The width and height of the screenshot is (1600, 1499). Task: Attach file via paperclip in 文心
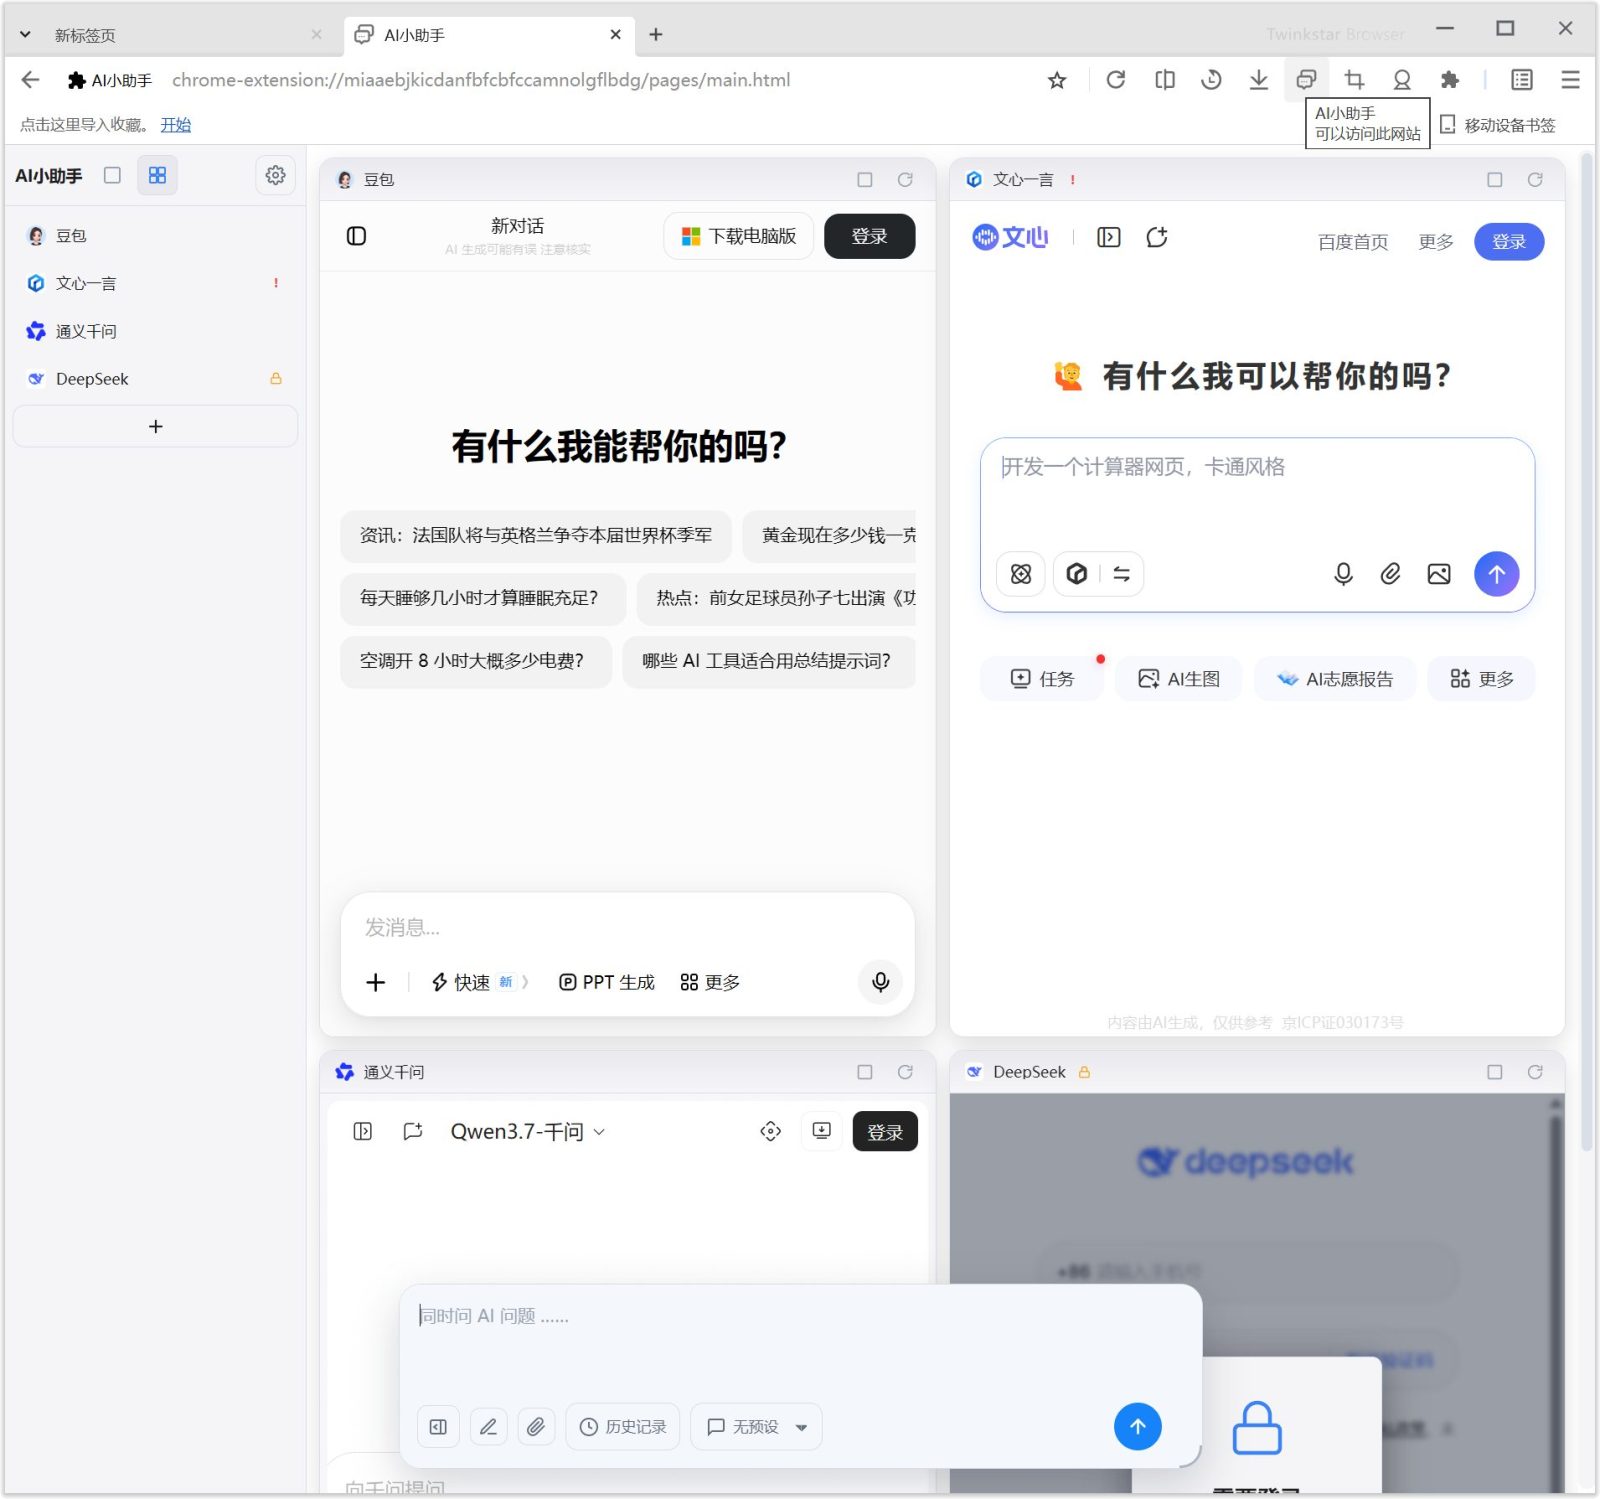point(1390,574)
